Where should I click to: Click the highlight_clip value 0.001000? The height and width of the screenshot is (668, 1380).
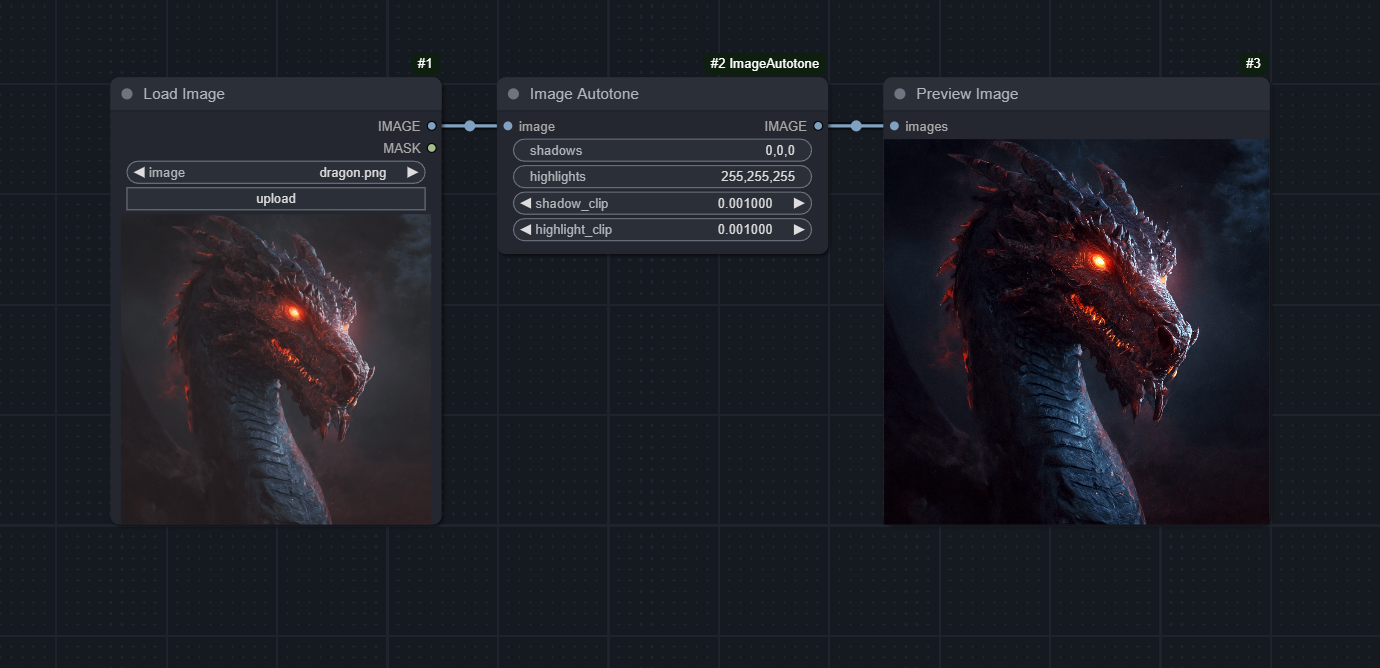[745, 229]
